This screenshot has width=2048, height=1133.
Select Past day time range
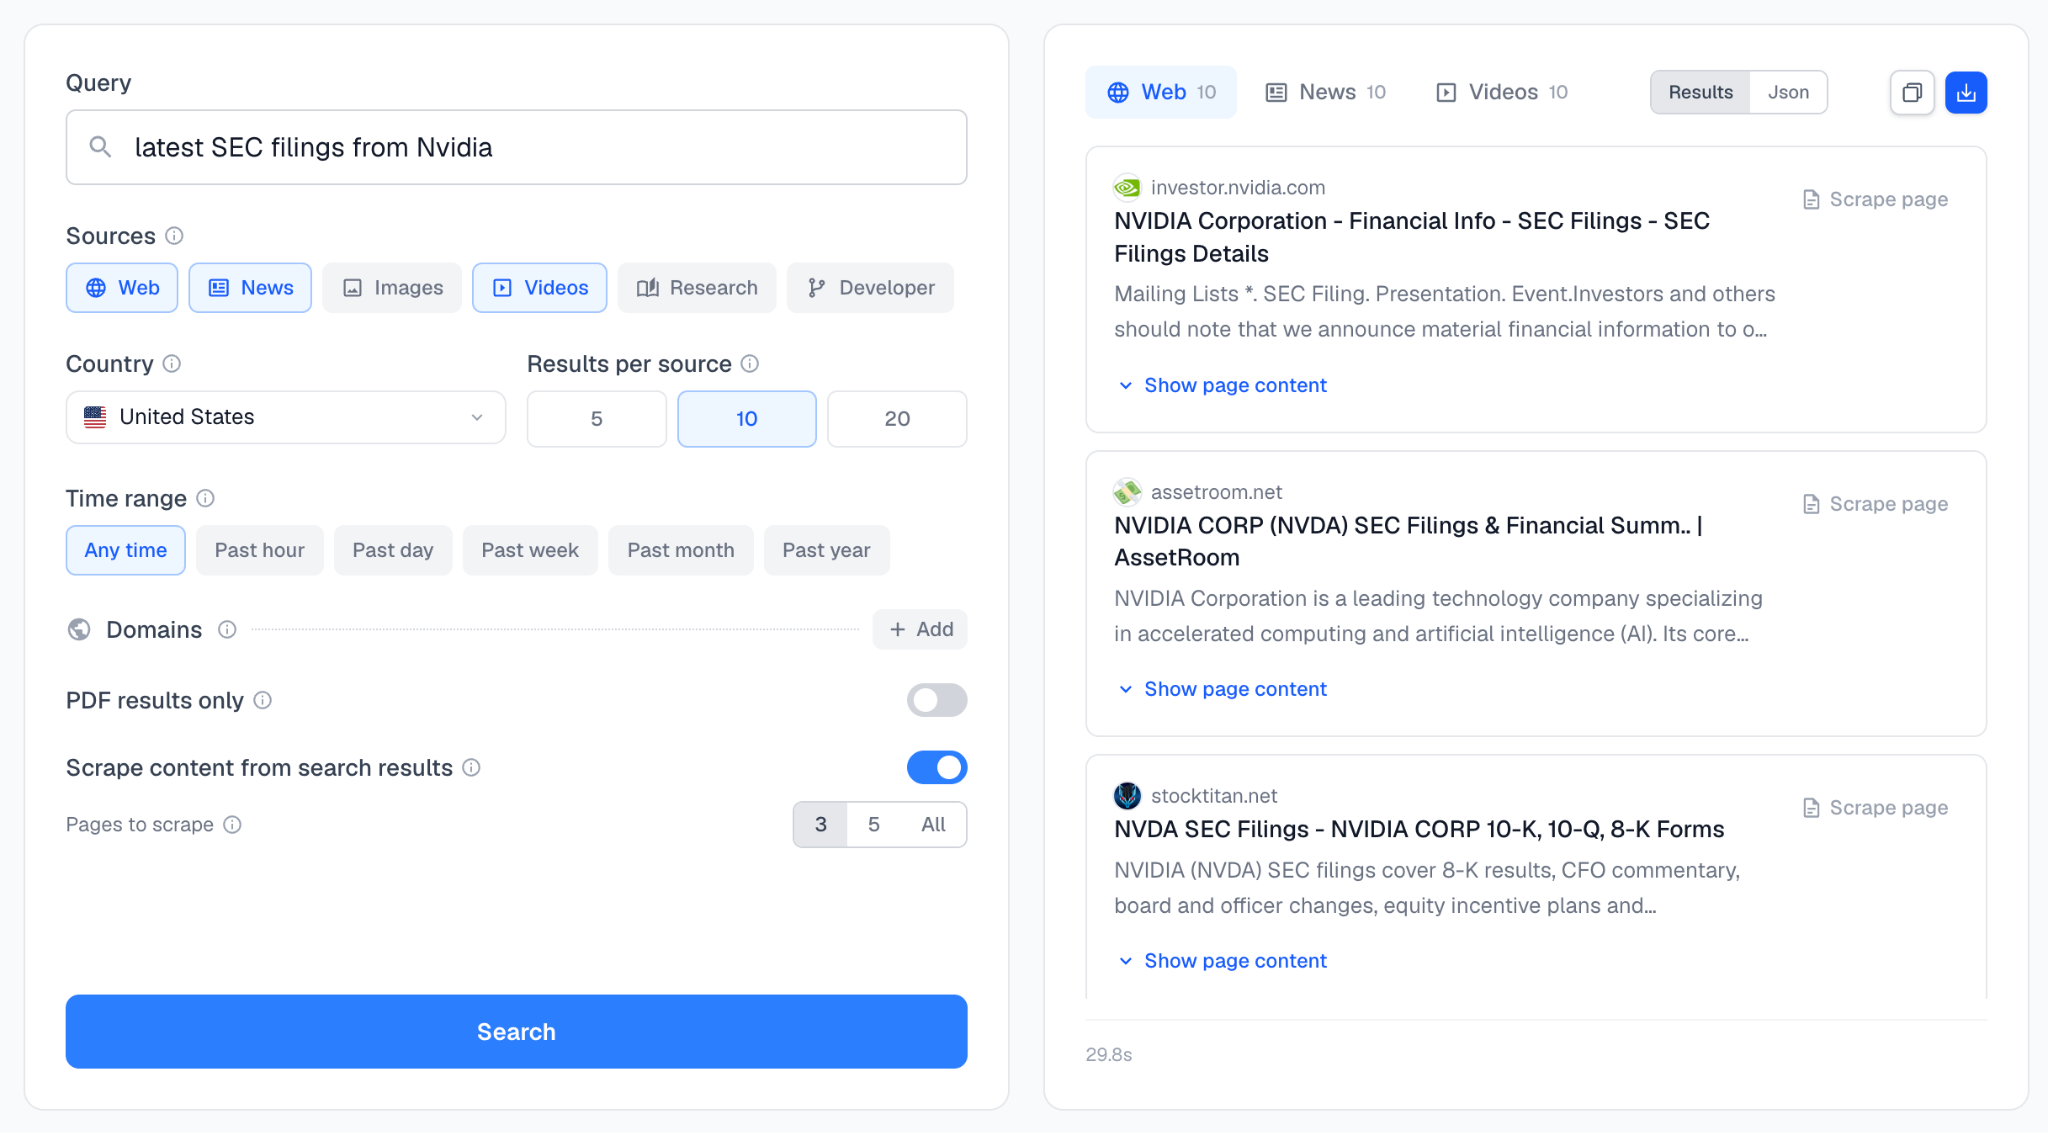(x=393, y=550)
